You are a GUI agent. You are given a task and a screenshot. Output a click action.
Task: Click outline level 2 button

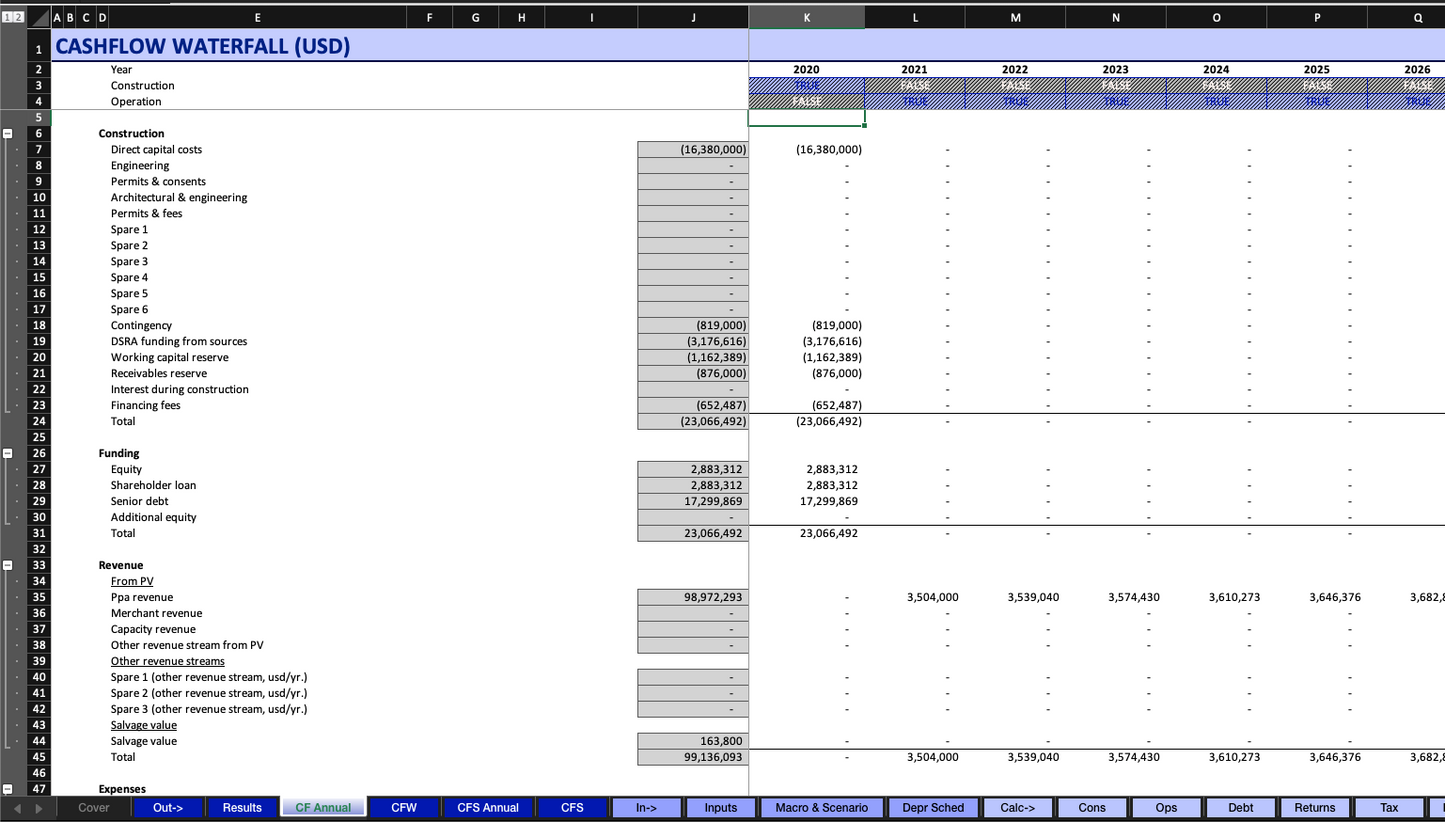[x=18, y=17]
